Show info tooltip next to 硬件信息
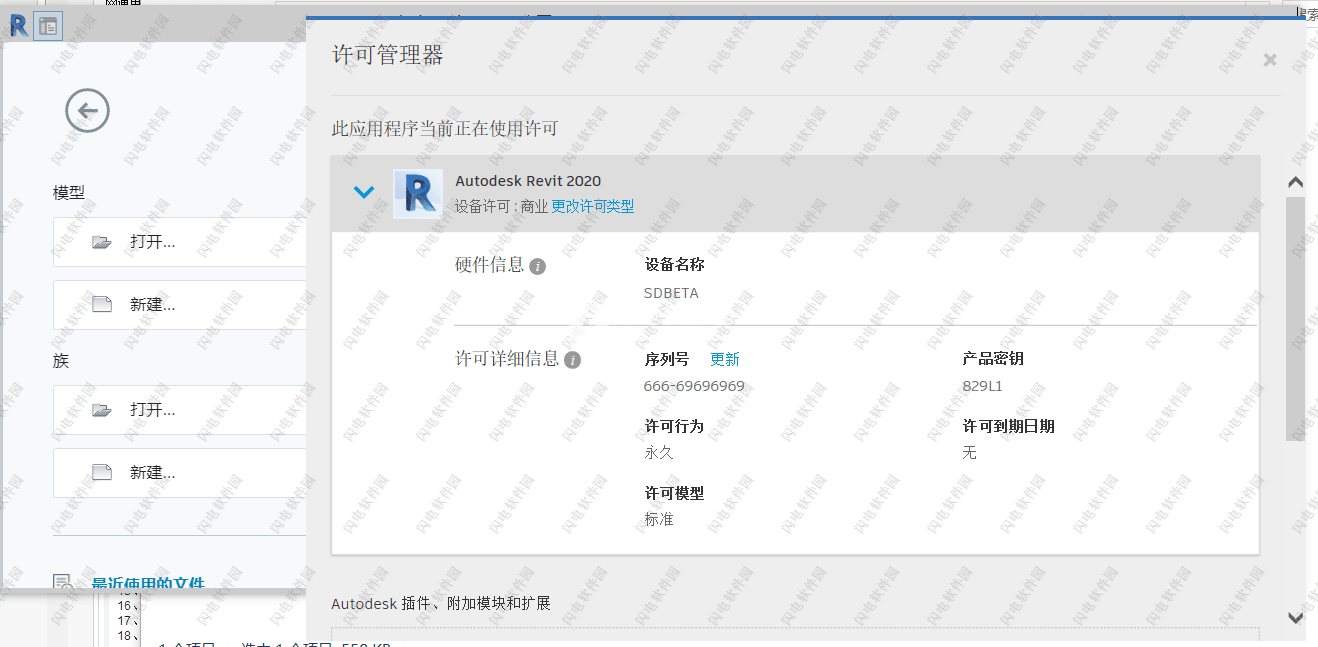Viewport: 1318px width, 647px height. (x=537, y=267)
